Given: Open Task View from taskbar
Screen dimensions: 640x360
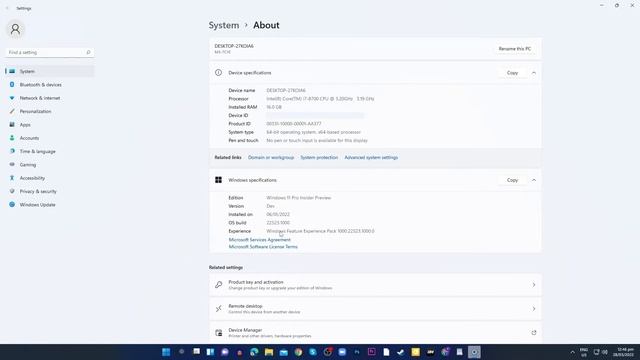Looking at the screenshot, I should coord(196,352).
